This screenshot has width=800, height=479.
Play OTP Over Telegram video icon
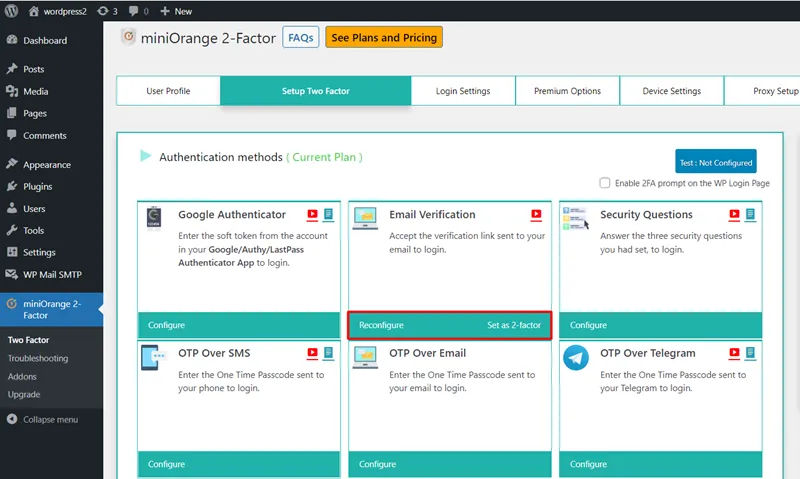[x=734, y=352]
